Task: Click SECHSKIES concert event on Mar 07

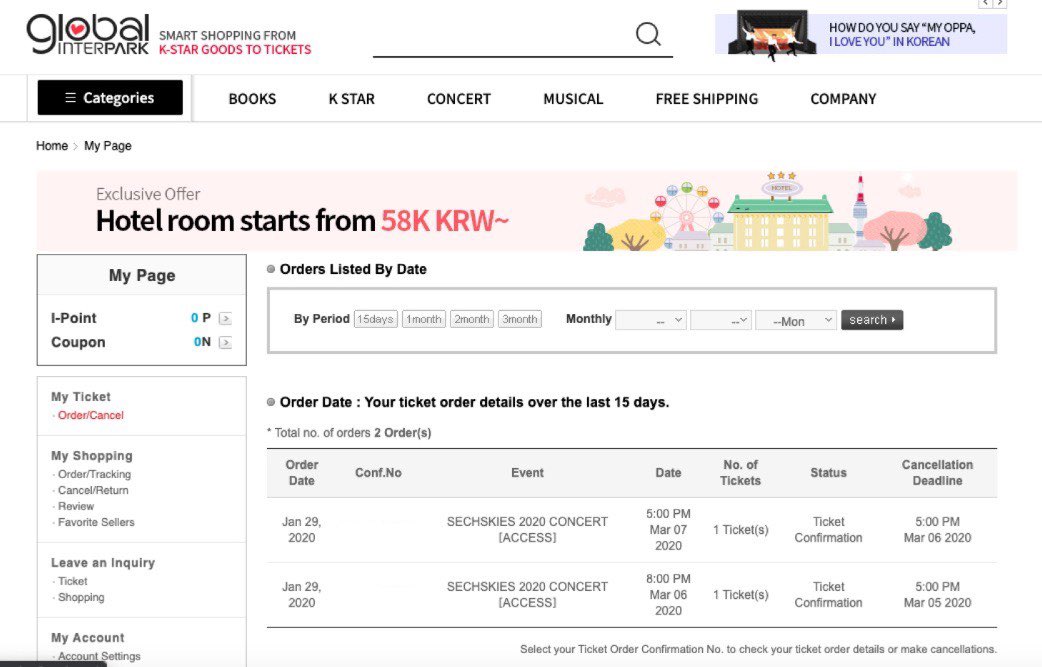Action: (x=527, y=529)
